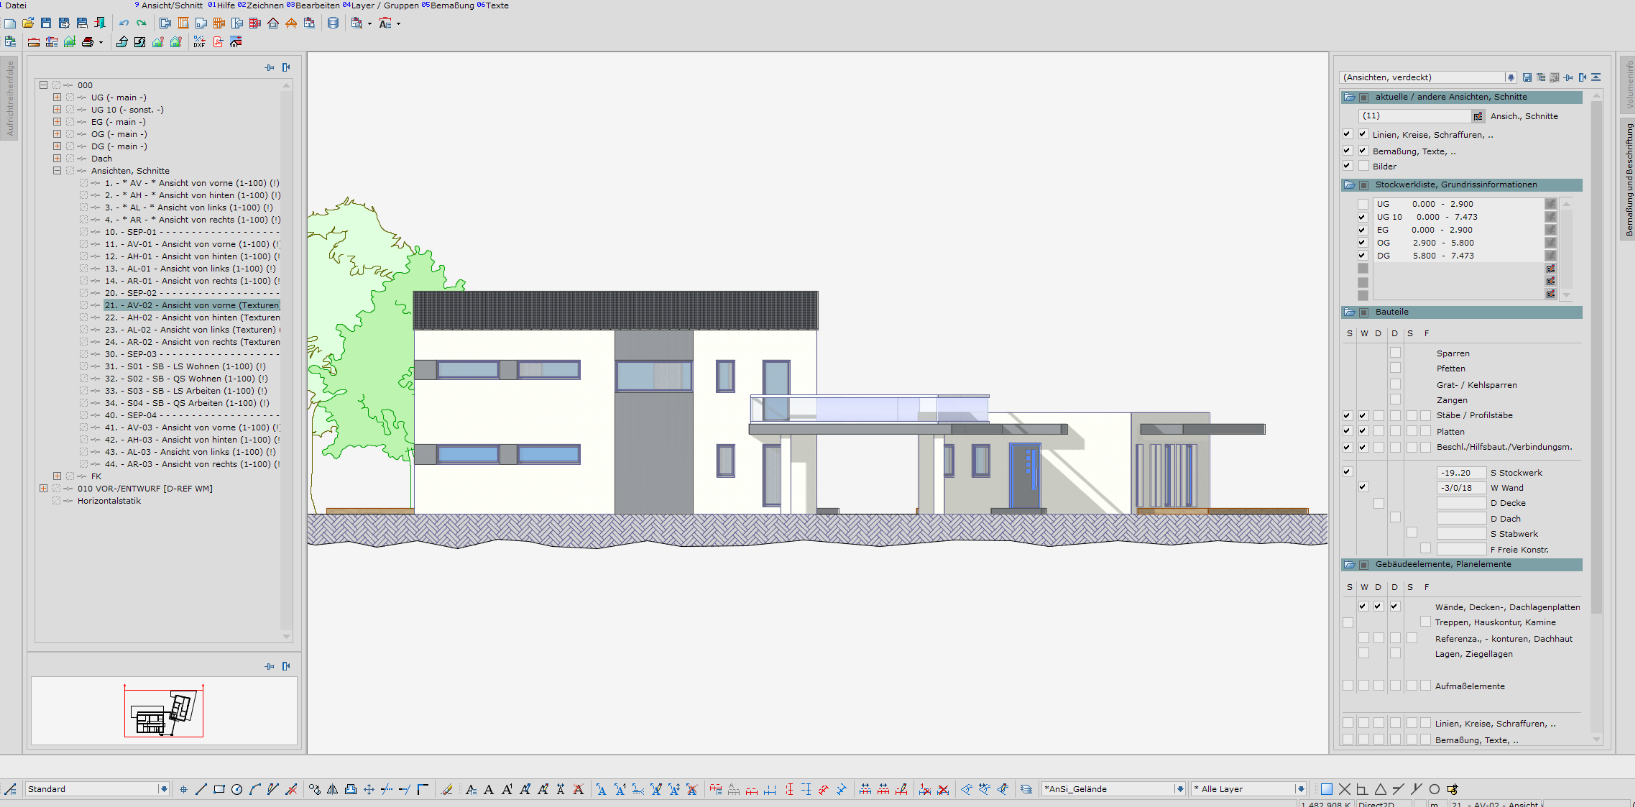Select the line drawing tool
Image resolution: width=1635 pixels, height=807 pixels.
pos(201,789)
